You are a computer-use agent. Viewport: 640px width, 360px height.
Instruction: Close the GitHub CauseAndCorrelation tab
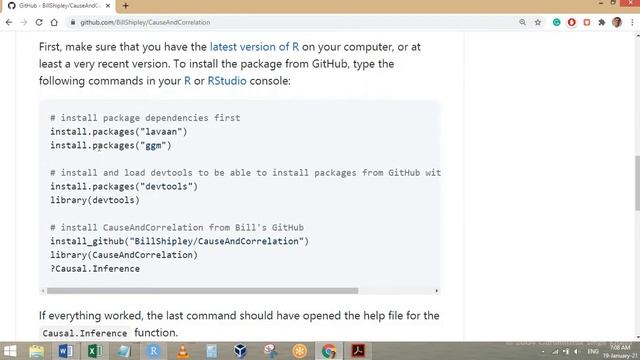coord(108,6)
